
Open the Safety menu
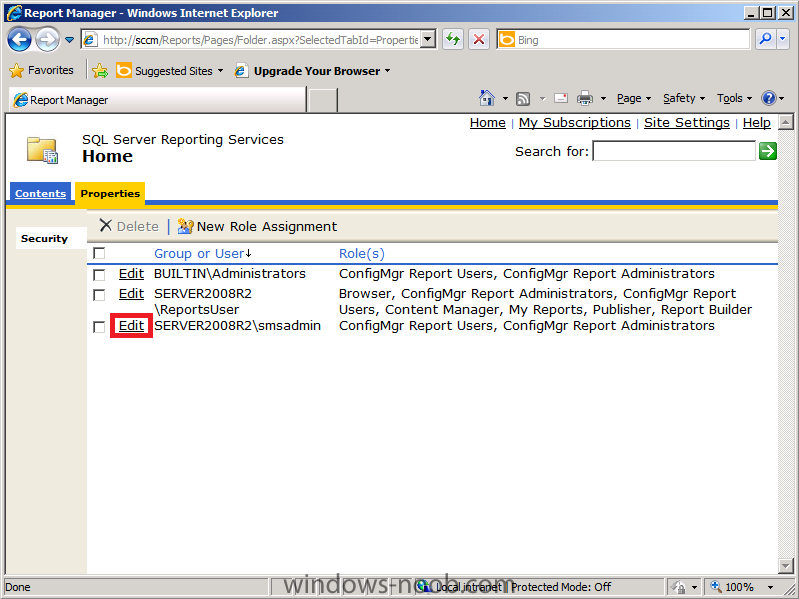[x=683, y=98]
